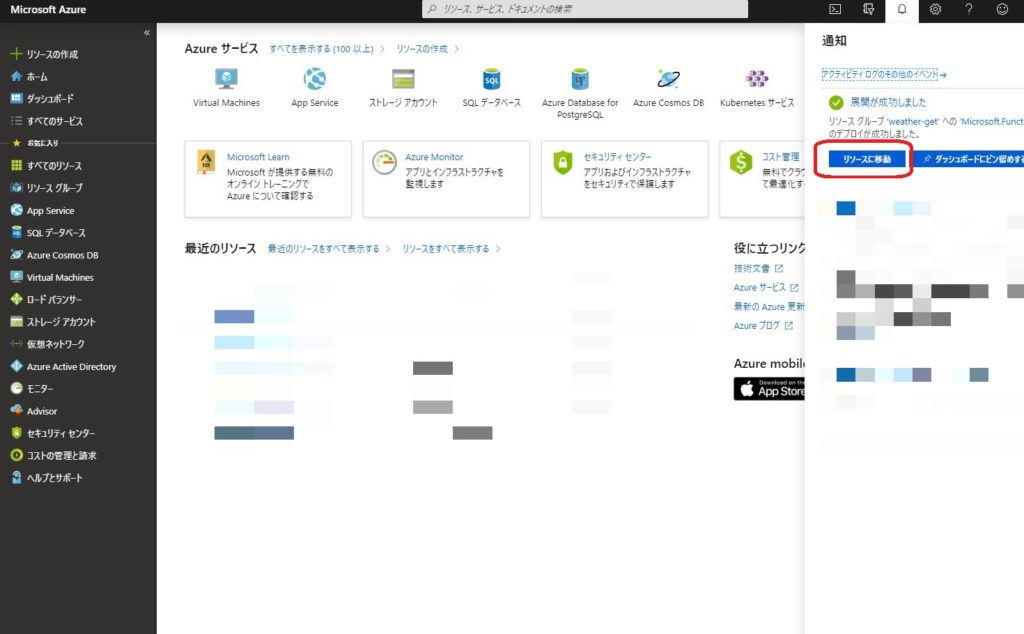Image resolution: width=1024 pixels, height=634 pixels.
Task: Open Virtual Machines service icon
Action: pos(226,79)
